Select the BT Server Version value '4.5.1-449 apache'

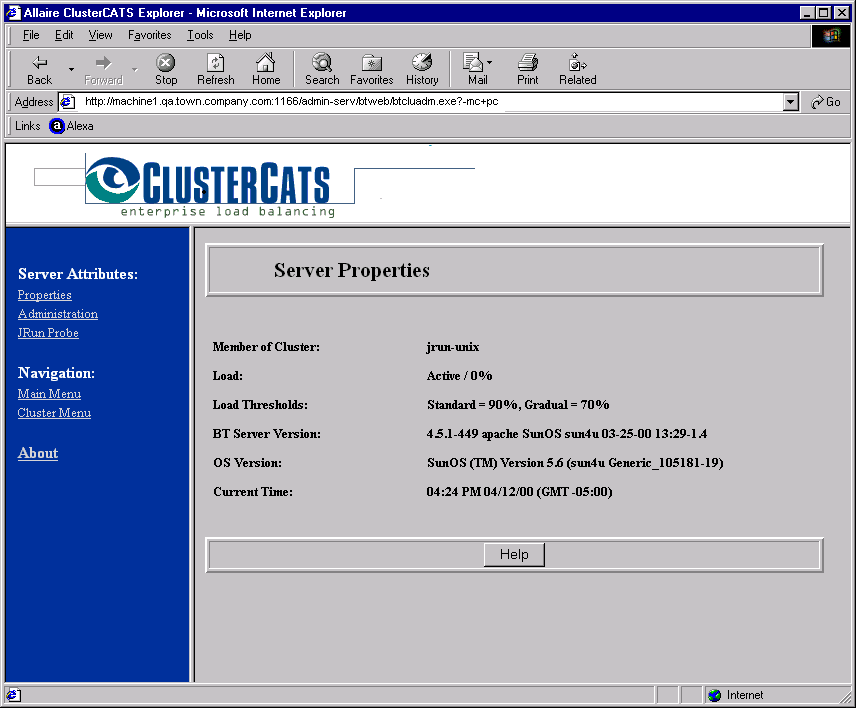473,434
